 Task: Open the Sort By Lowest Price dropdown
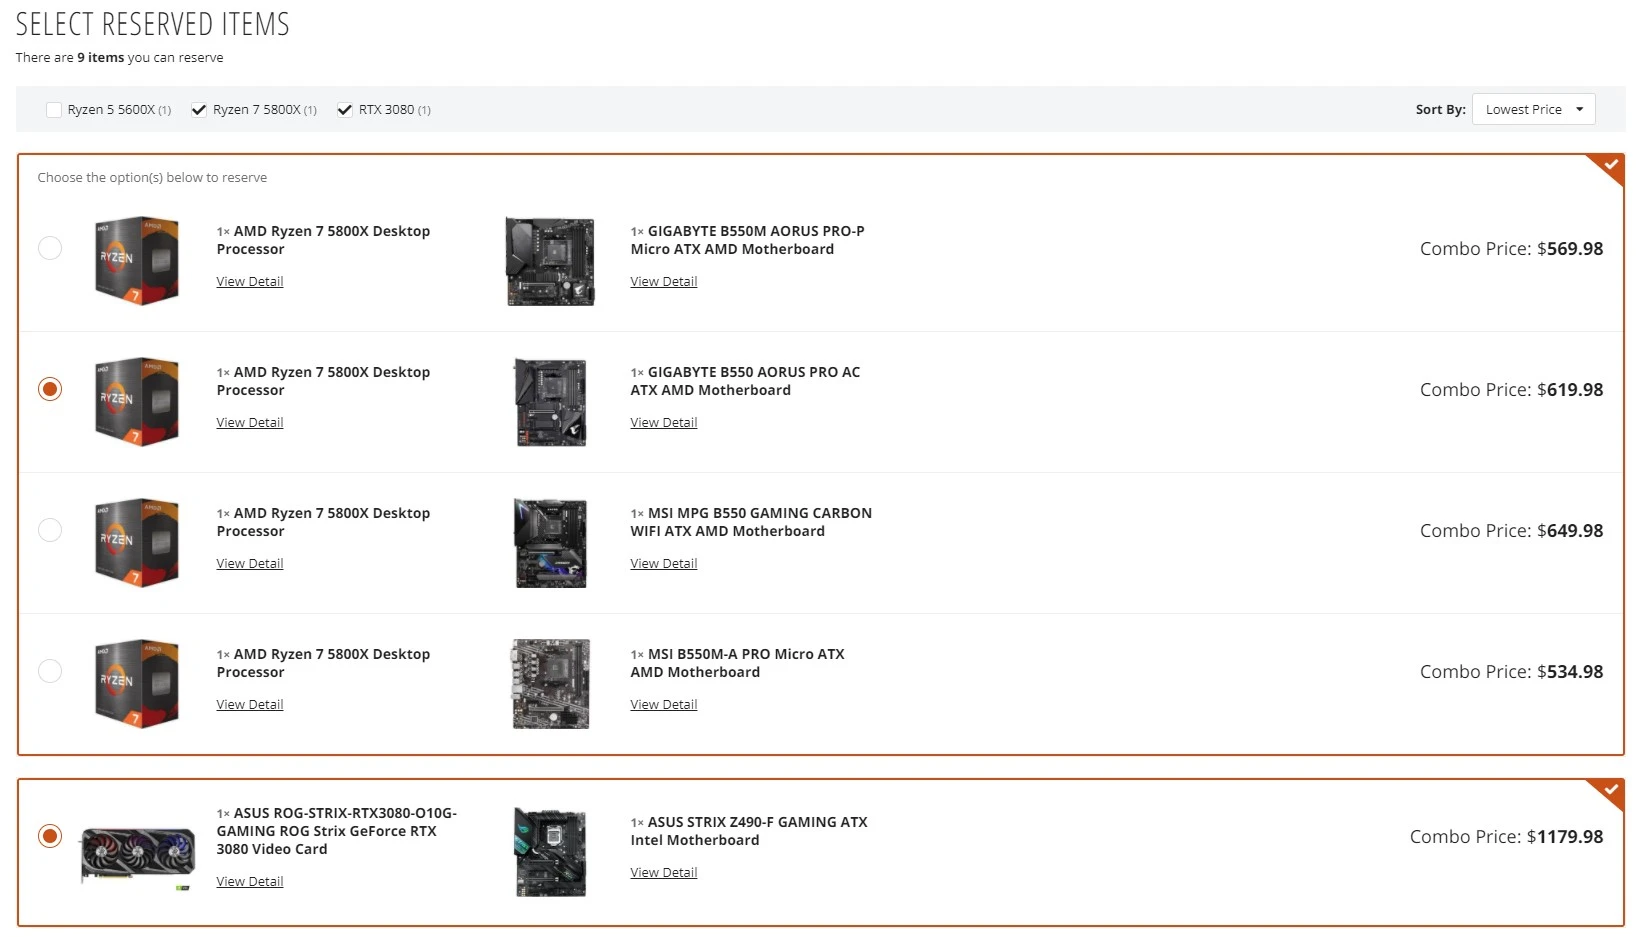[1533, 110]
